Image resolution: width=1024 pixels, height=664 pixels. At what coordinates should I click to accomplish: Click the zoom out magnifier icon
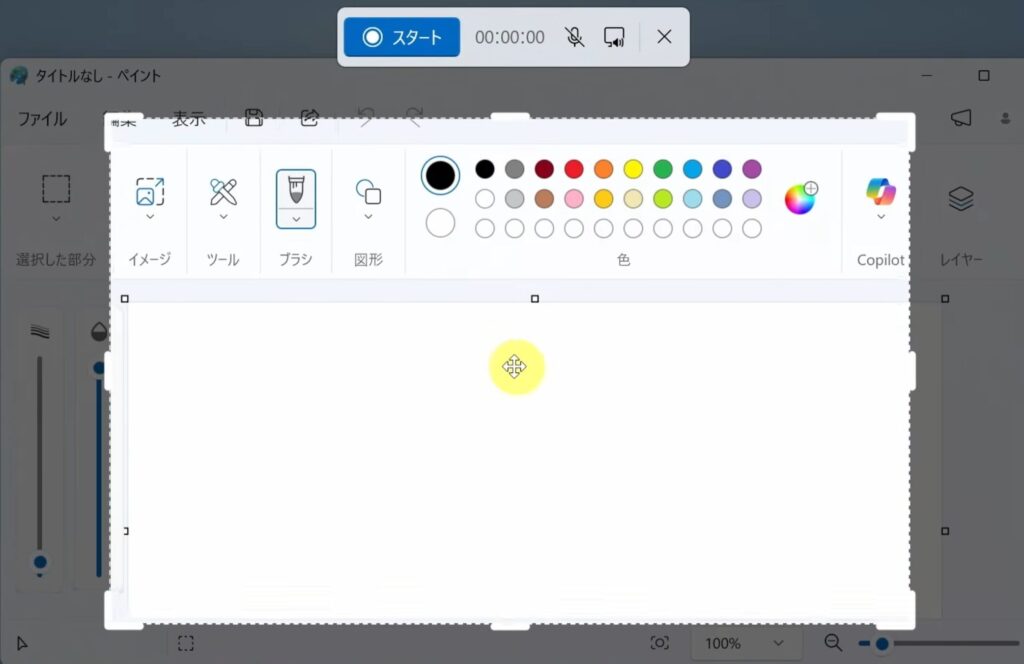[x=833, y=643]
